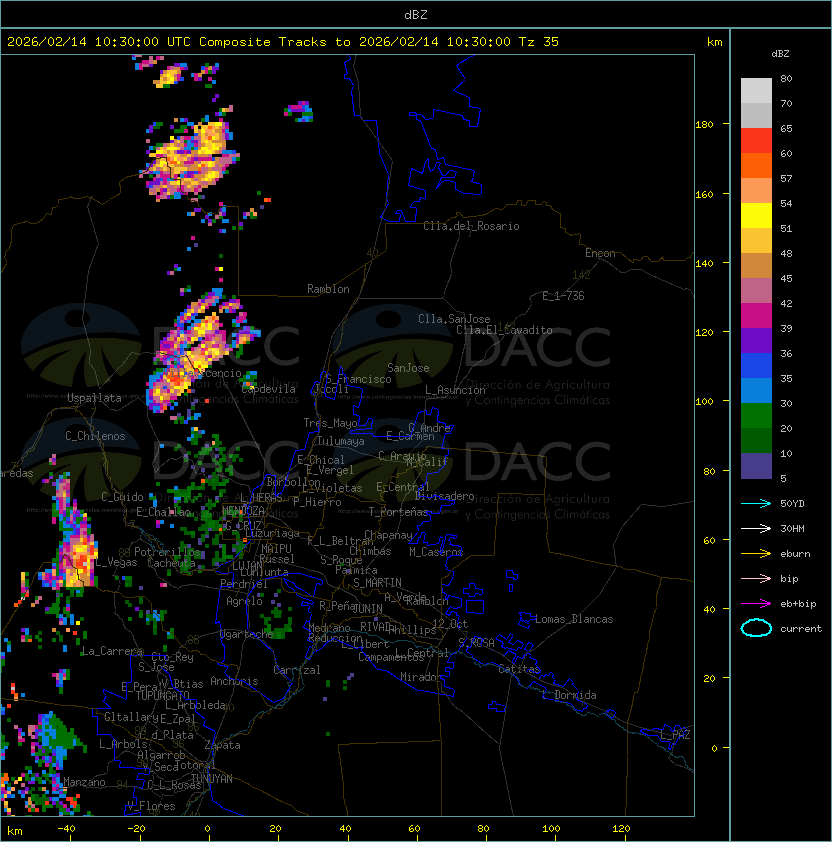Click the 'Perdriel' map label
The width and height of the screenshot is (832, 842).
coord(244,584)
